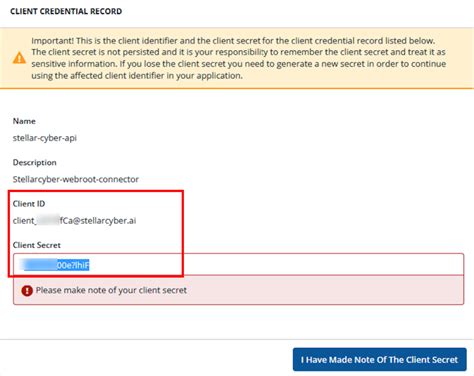Click the pink error alert box
The width and height of the screenshot is (474, 376).
click(x=239, y=290)
